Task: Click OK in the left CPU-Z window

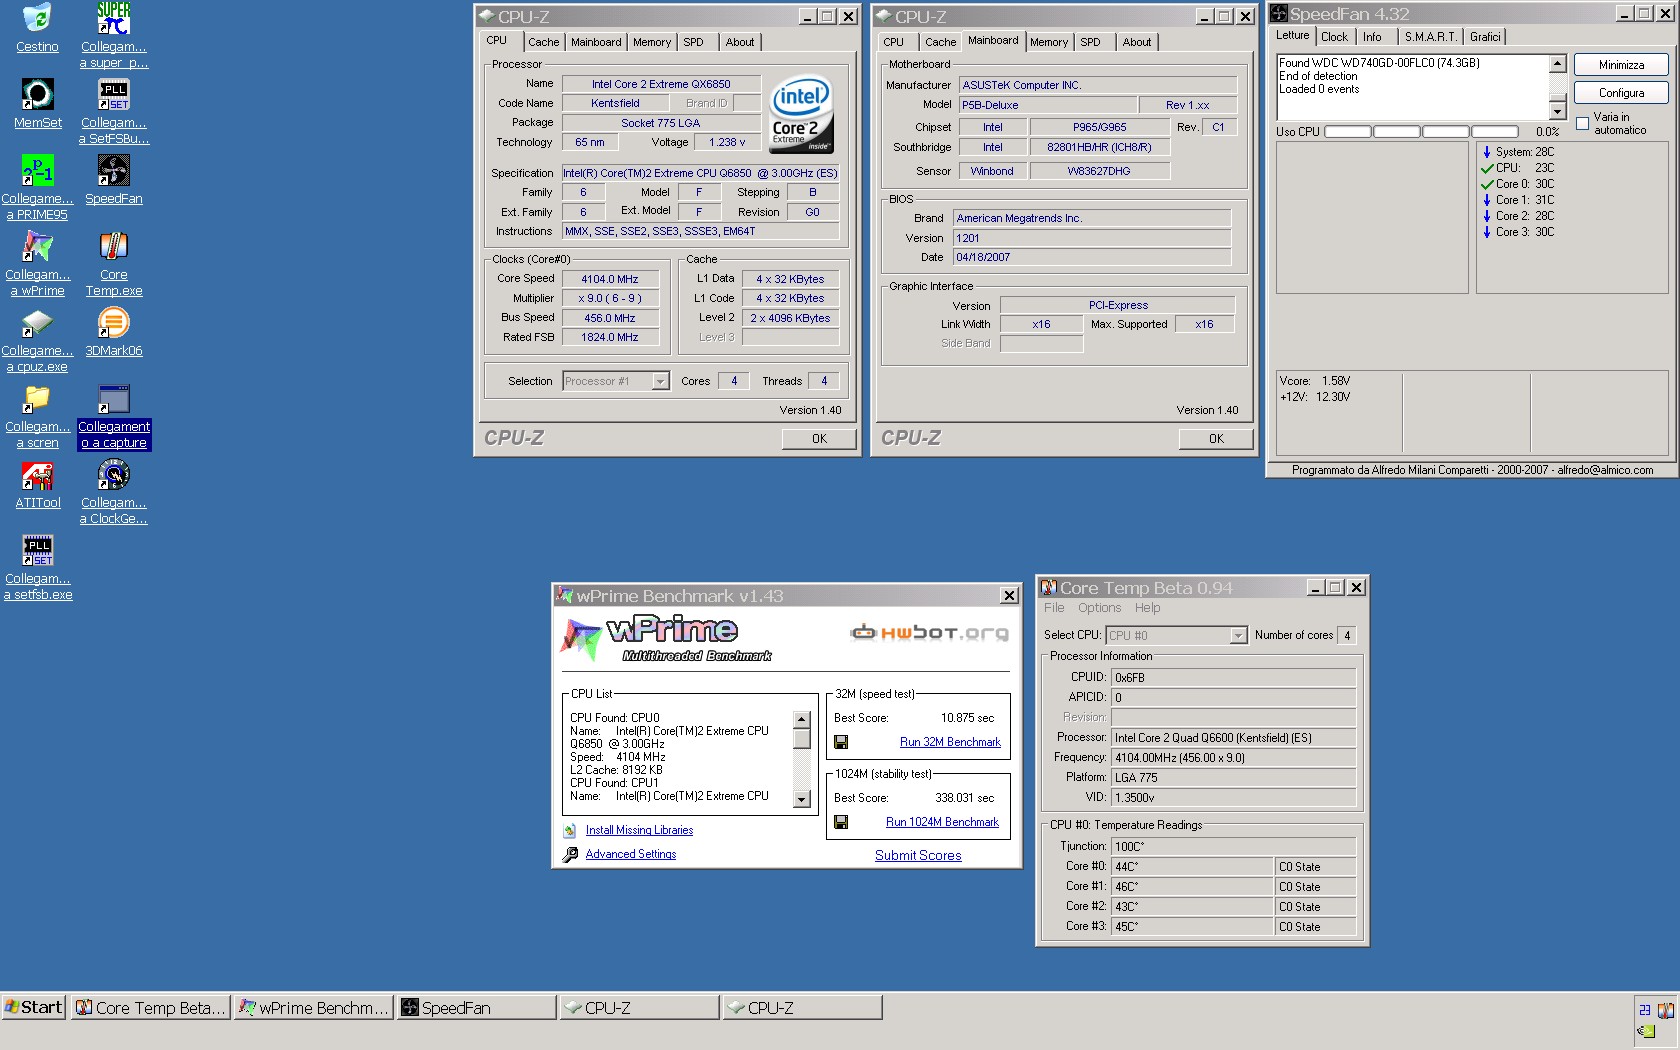Action: pyautogui.click(x=819, y=438)
